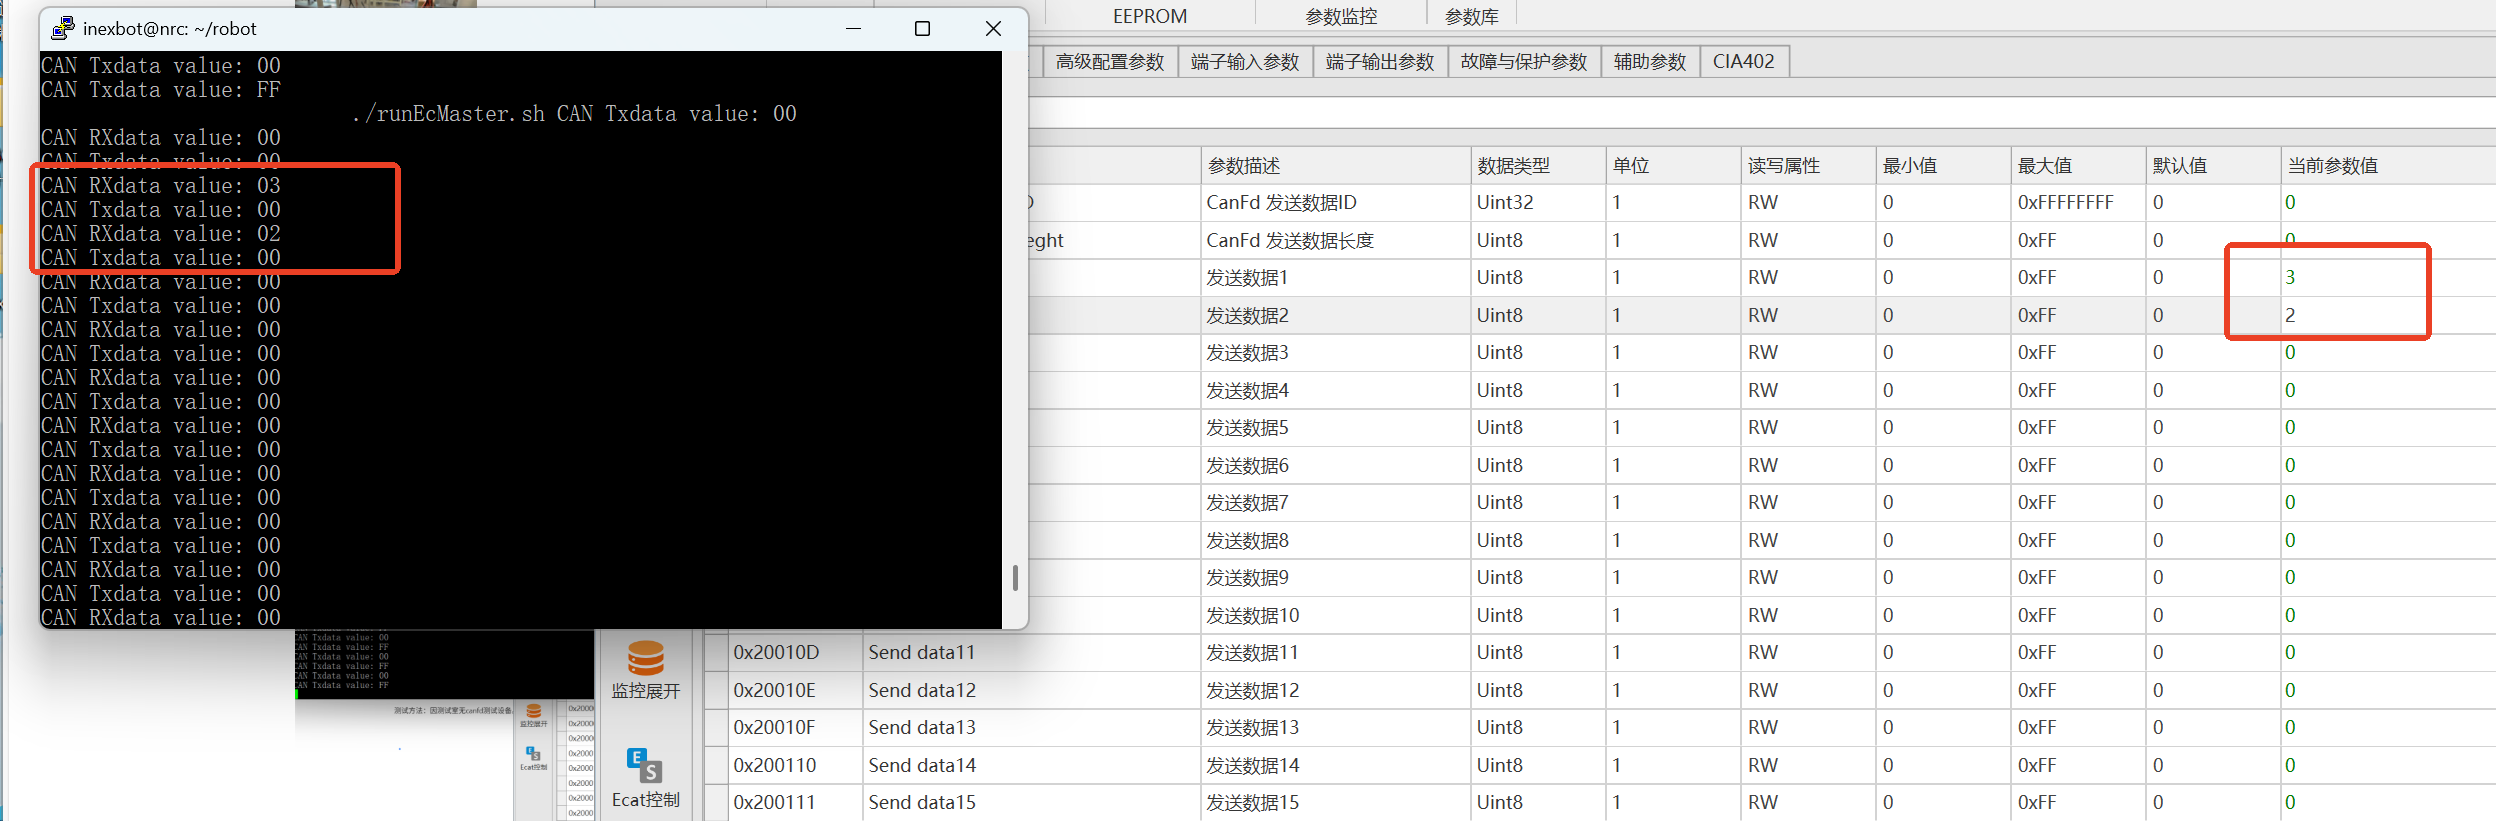Click current value cell of 发送数据10
The image size is (2496, 821).
(x=2388, y=615)
